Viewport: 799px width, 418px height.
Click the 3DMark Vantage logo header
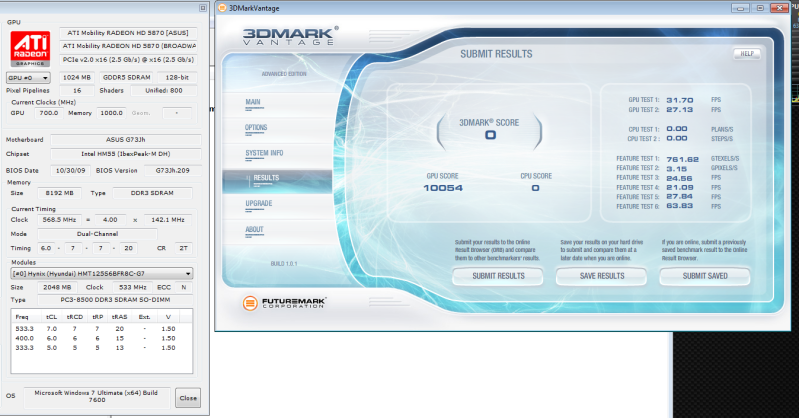click(x=289, y=36)
